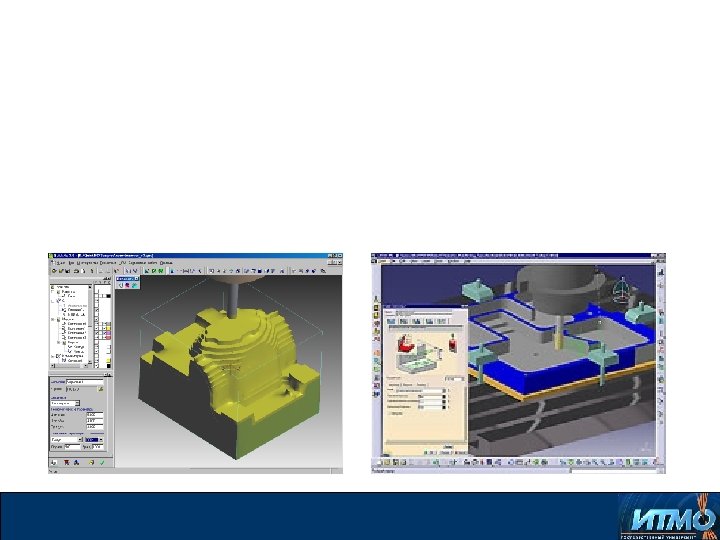Select the purple color swatch in the operations tree

109,333
